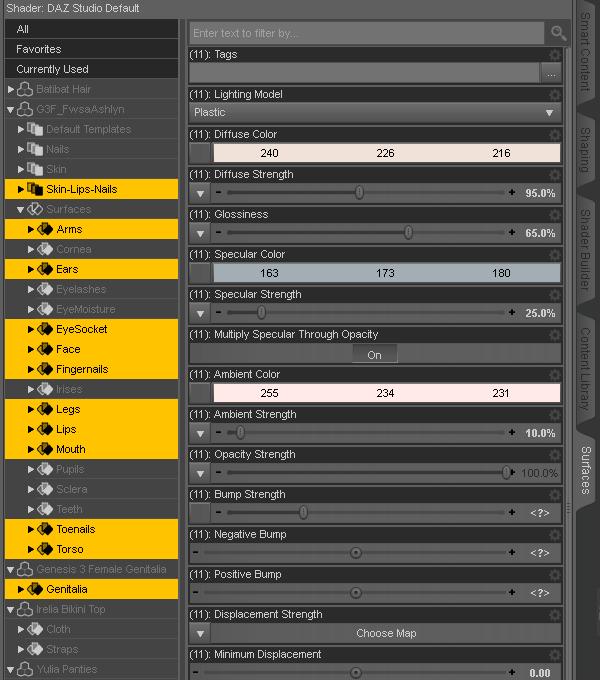This screenshot has height=680, width=600.
Task: Select the All filter category
Action: 91,29
